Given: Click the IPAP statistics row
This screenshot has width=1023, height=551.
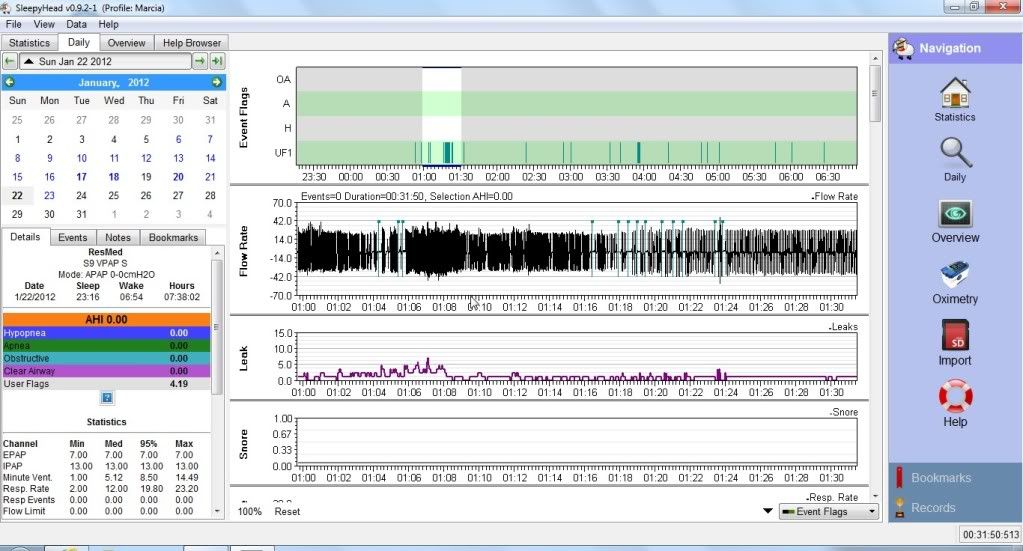Looking at the screenshot, I should pyautogui.click(x=101, y=466).
